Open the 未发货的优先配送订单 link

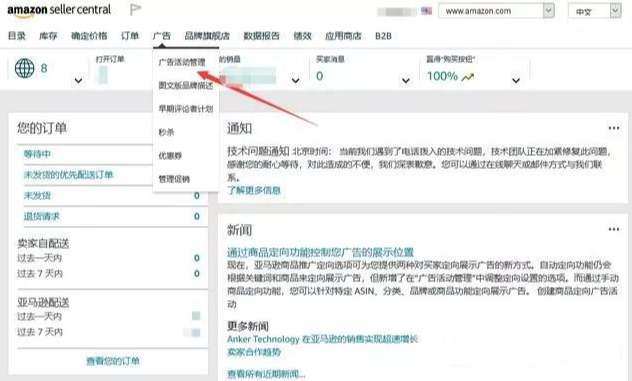[x=68, y=175]
